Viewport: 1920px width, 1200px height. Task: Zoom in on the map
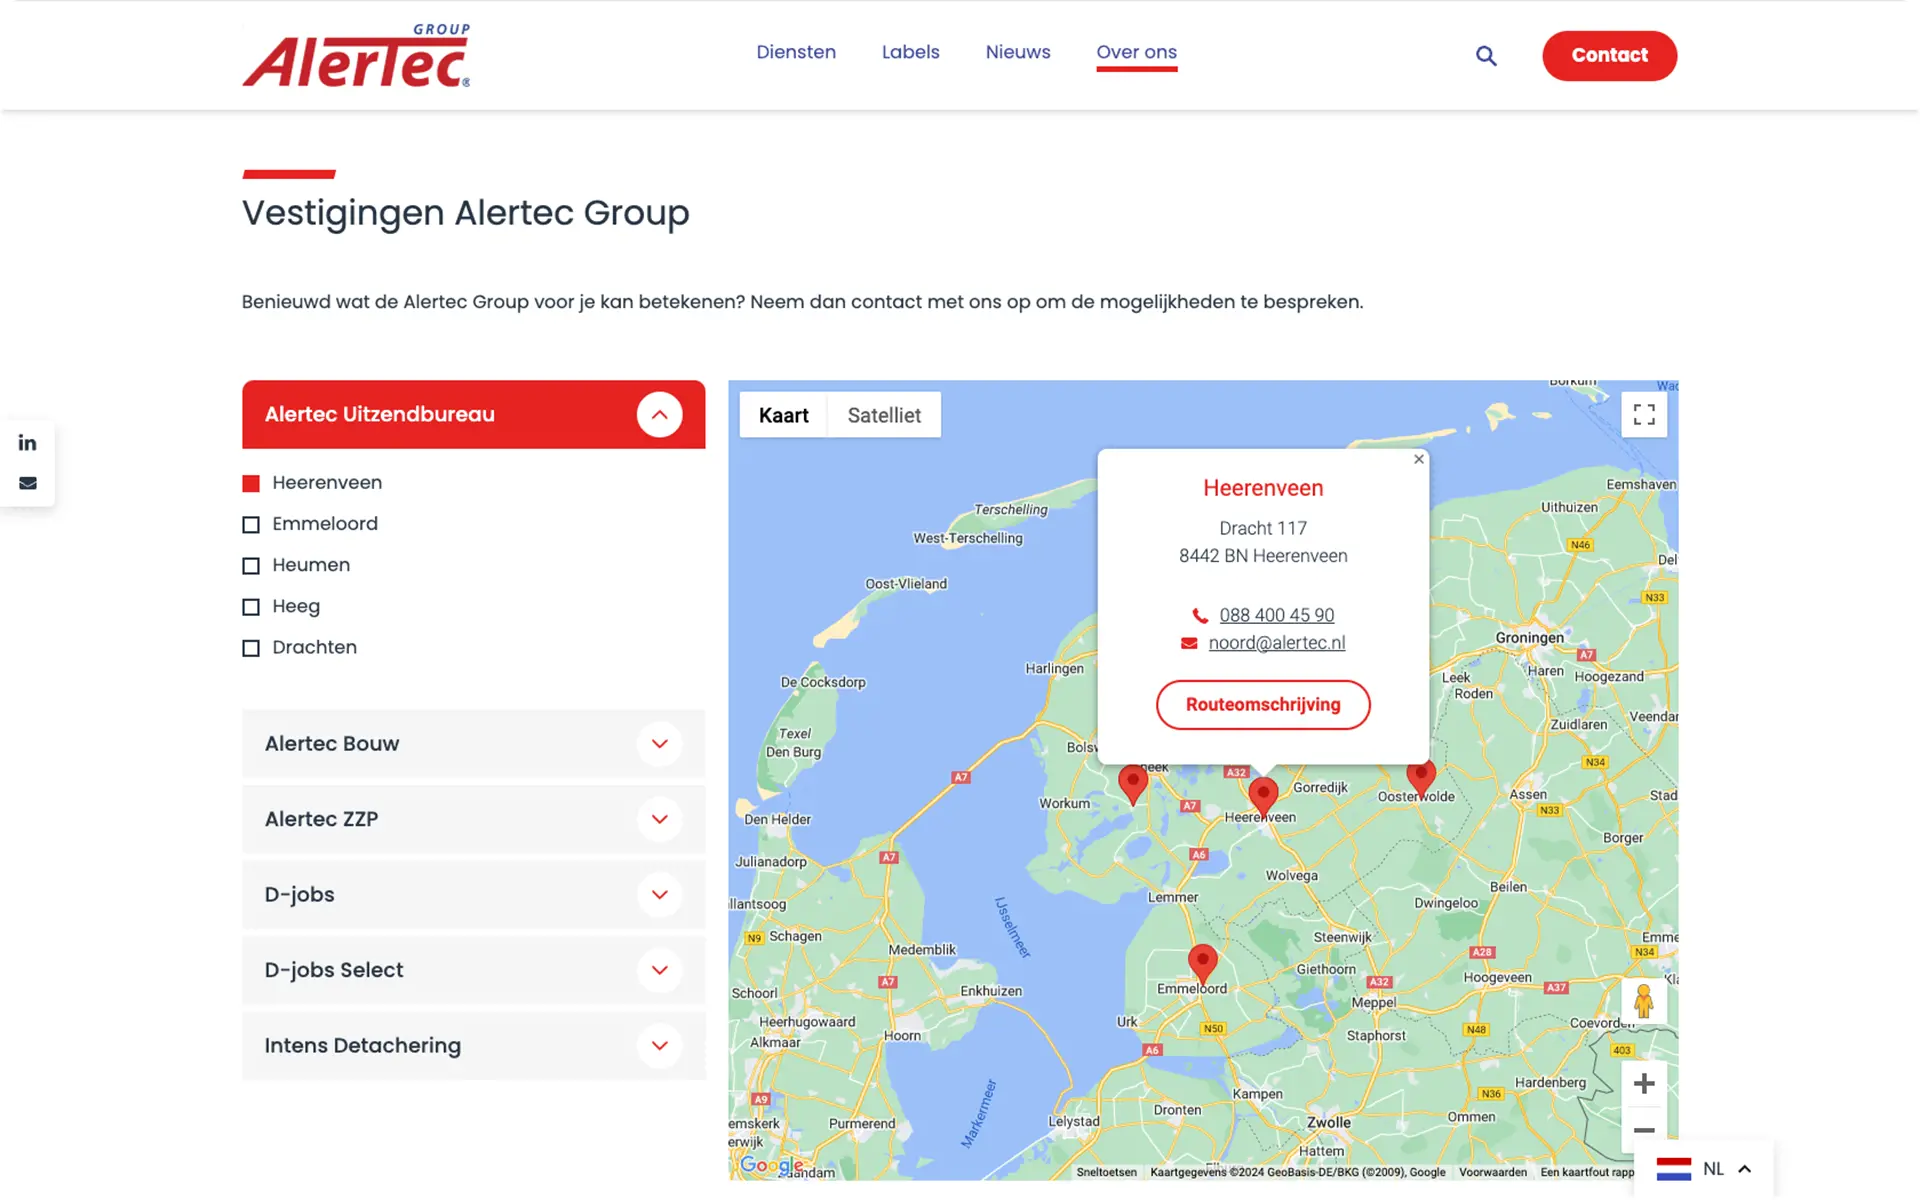click(1644, 1083)
